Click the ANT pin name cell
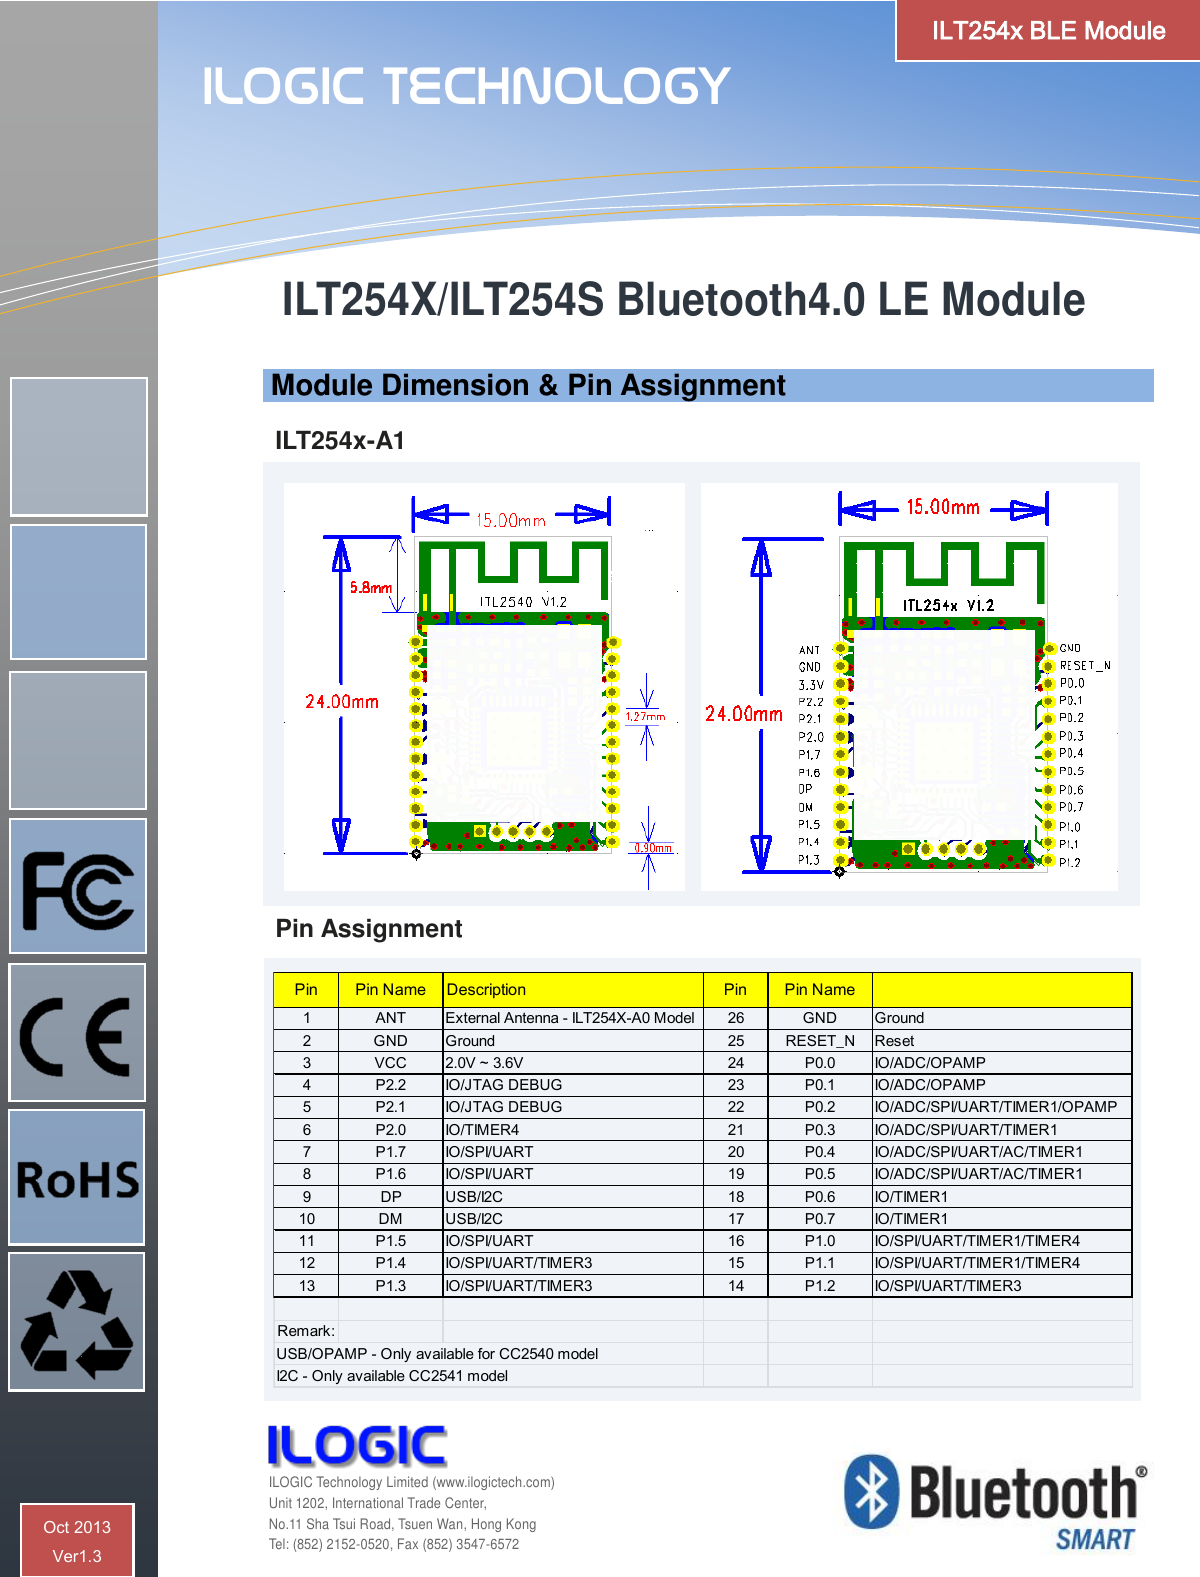This screenshot has height=1577, width=1200. 390,1018
